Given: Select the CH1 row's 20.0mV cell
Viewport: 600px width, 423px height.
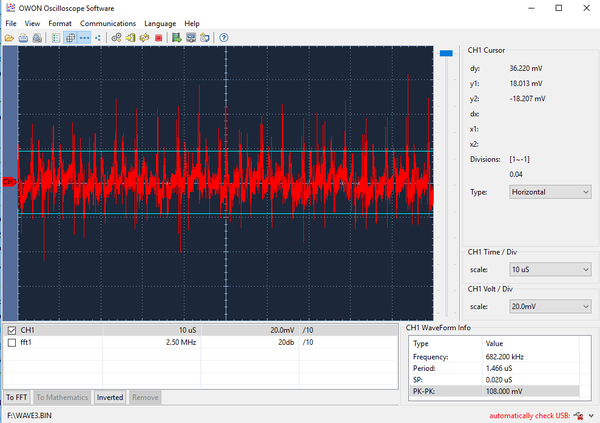Looking at the screenshot, I should (250, 330).
